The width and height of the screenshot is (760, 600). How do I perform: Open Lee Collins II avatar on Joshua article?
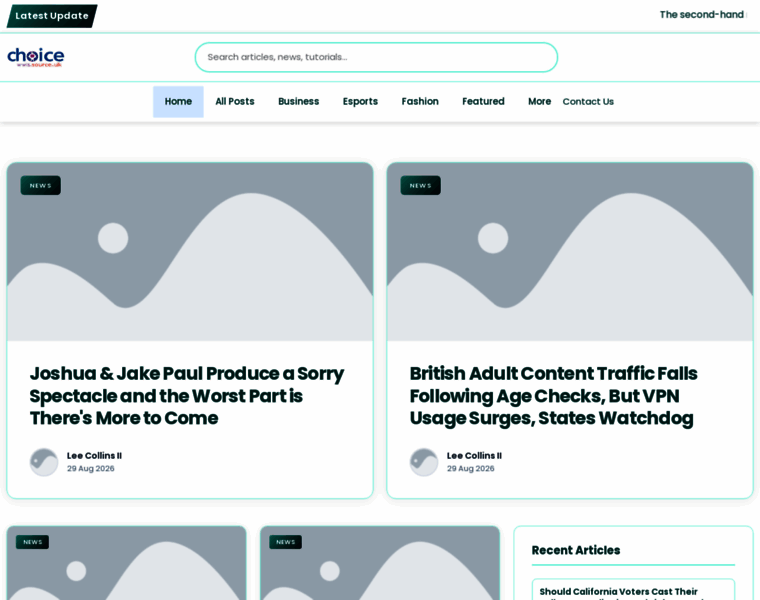[x=44, y=462]
